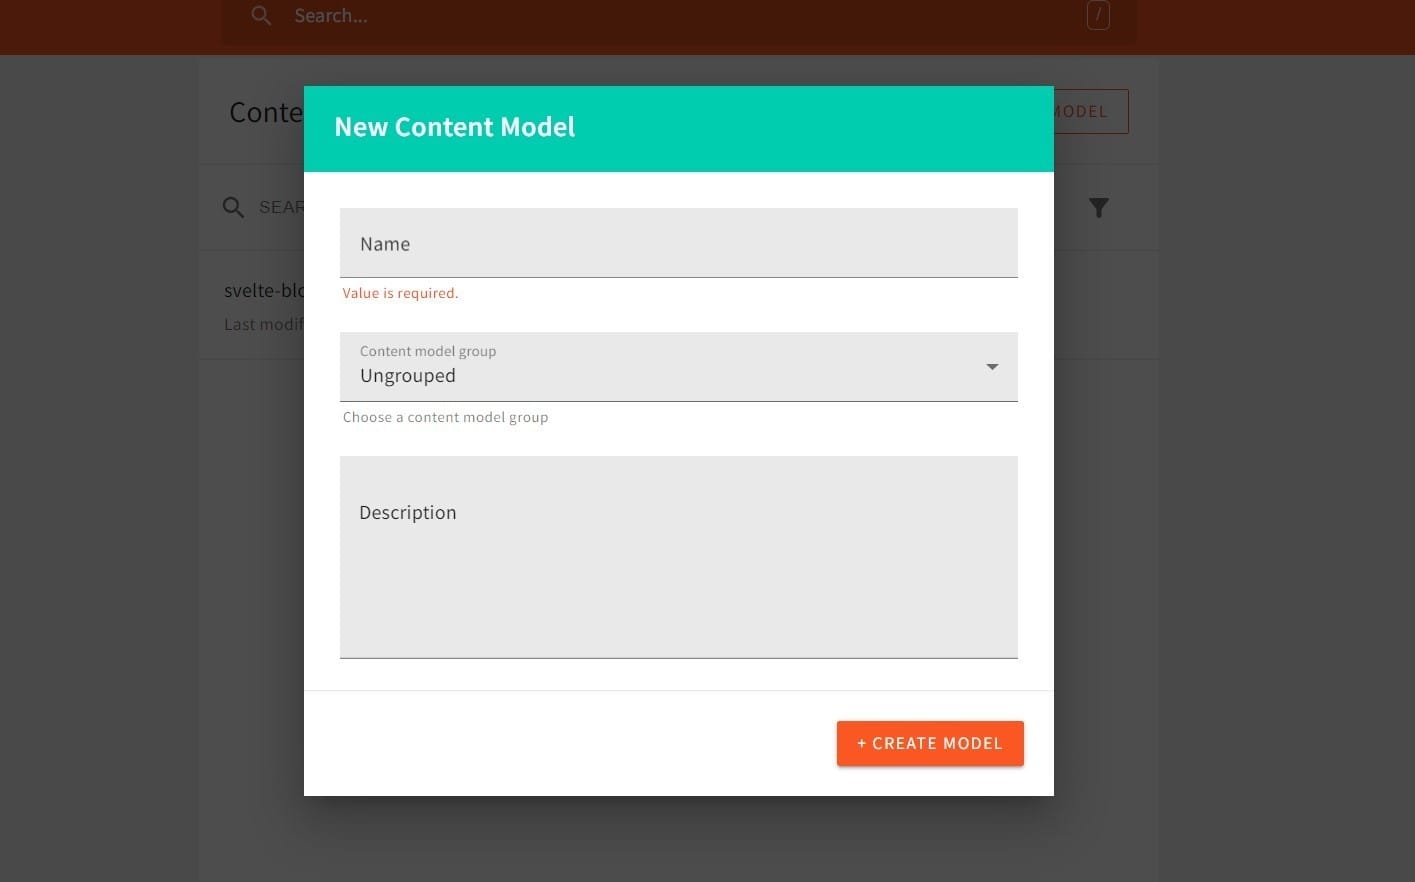Click the New Content Model dialog title
This screenshot has width=1415, height=882.
454,128
